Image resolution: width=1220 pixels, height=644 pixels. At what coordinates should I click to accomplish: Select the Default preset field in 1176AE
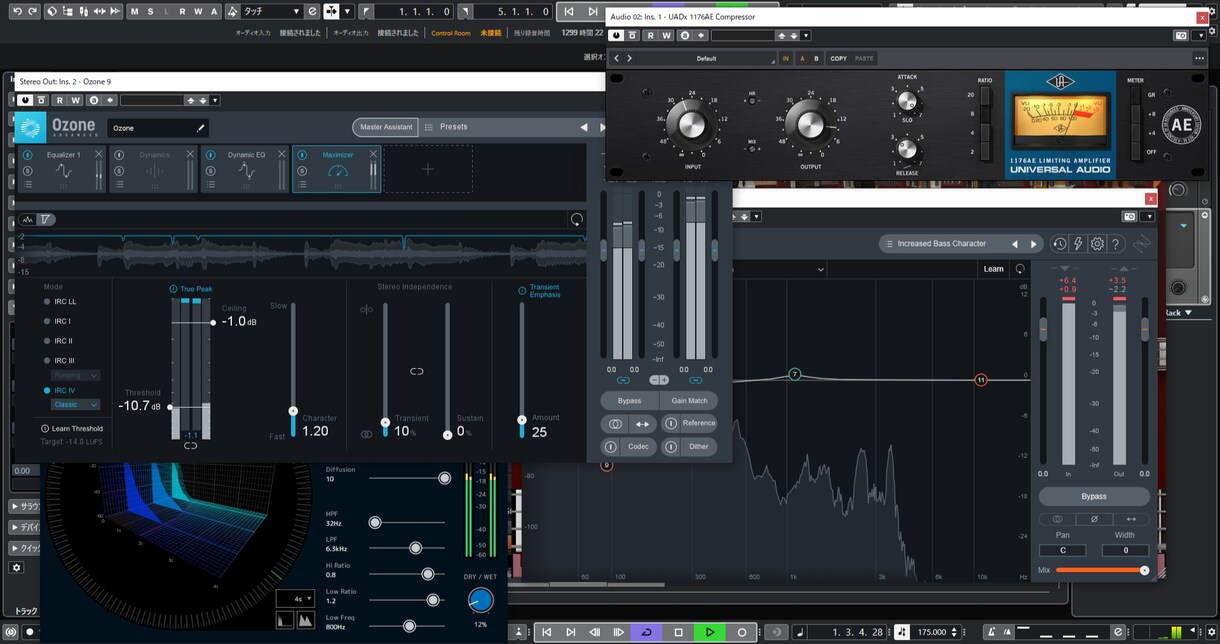(x=707, y=58)
